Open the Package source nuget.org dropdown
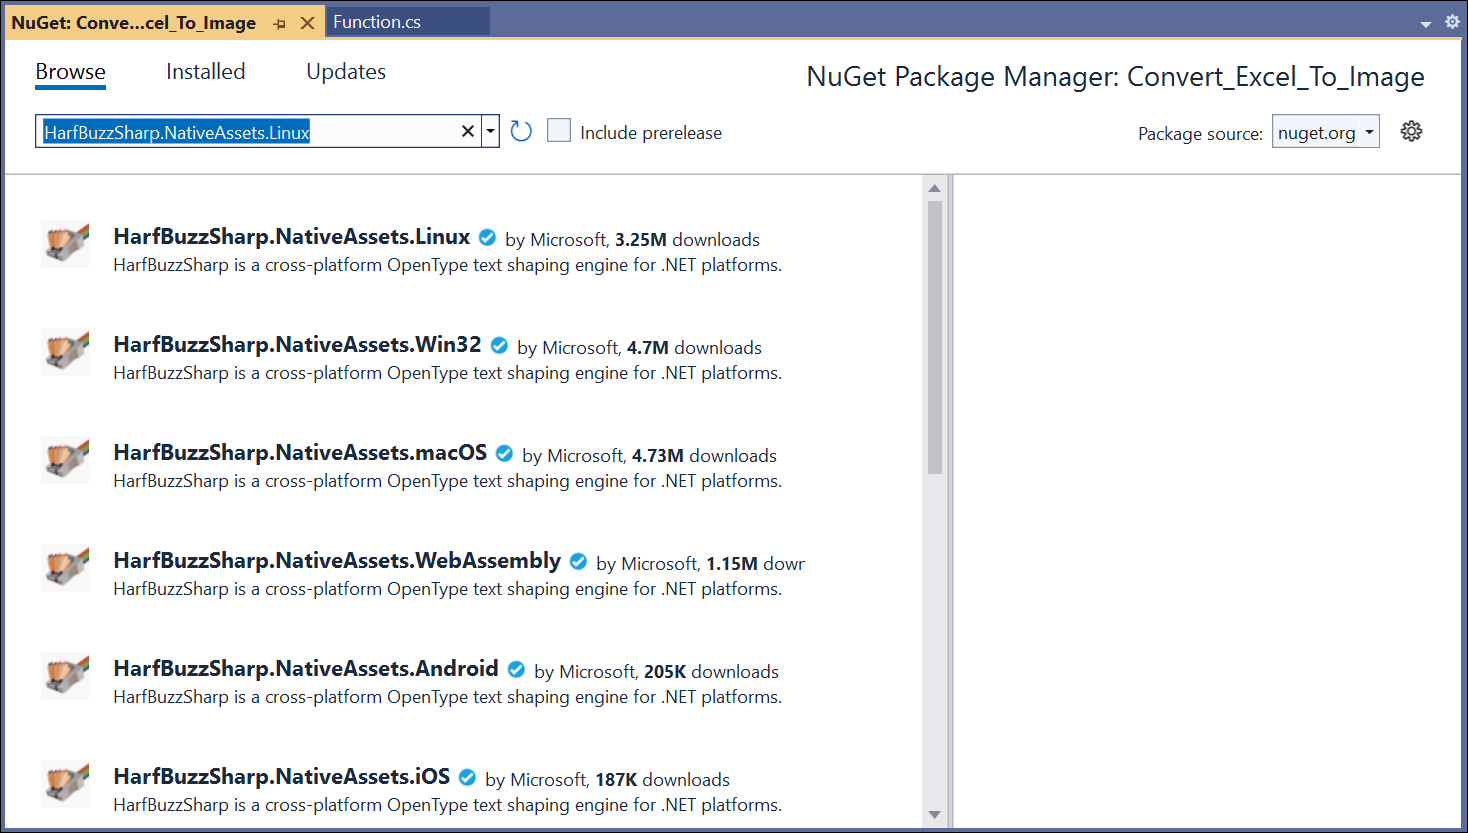 click(1325, 132)
